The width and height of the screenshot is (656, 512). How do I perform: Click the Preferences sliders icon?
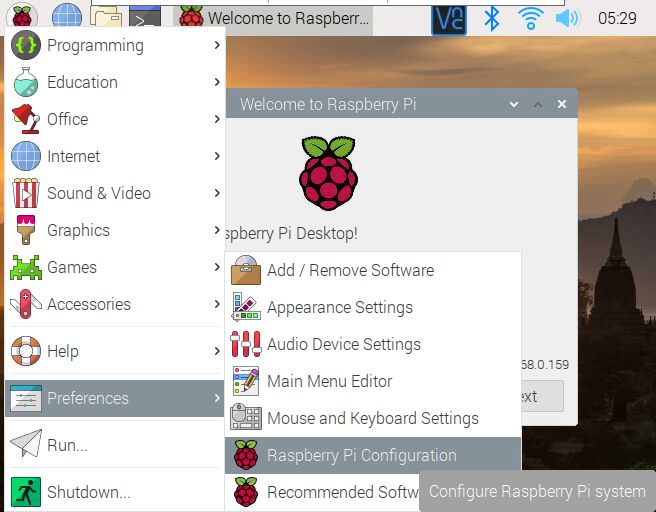point(26,398)
